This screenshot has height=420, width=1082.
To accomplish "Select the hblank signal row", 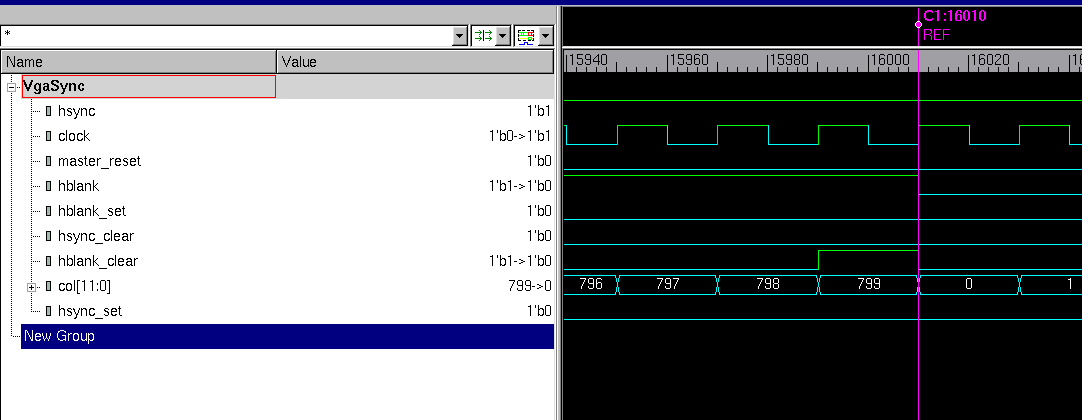I will (x=78, y=186).
